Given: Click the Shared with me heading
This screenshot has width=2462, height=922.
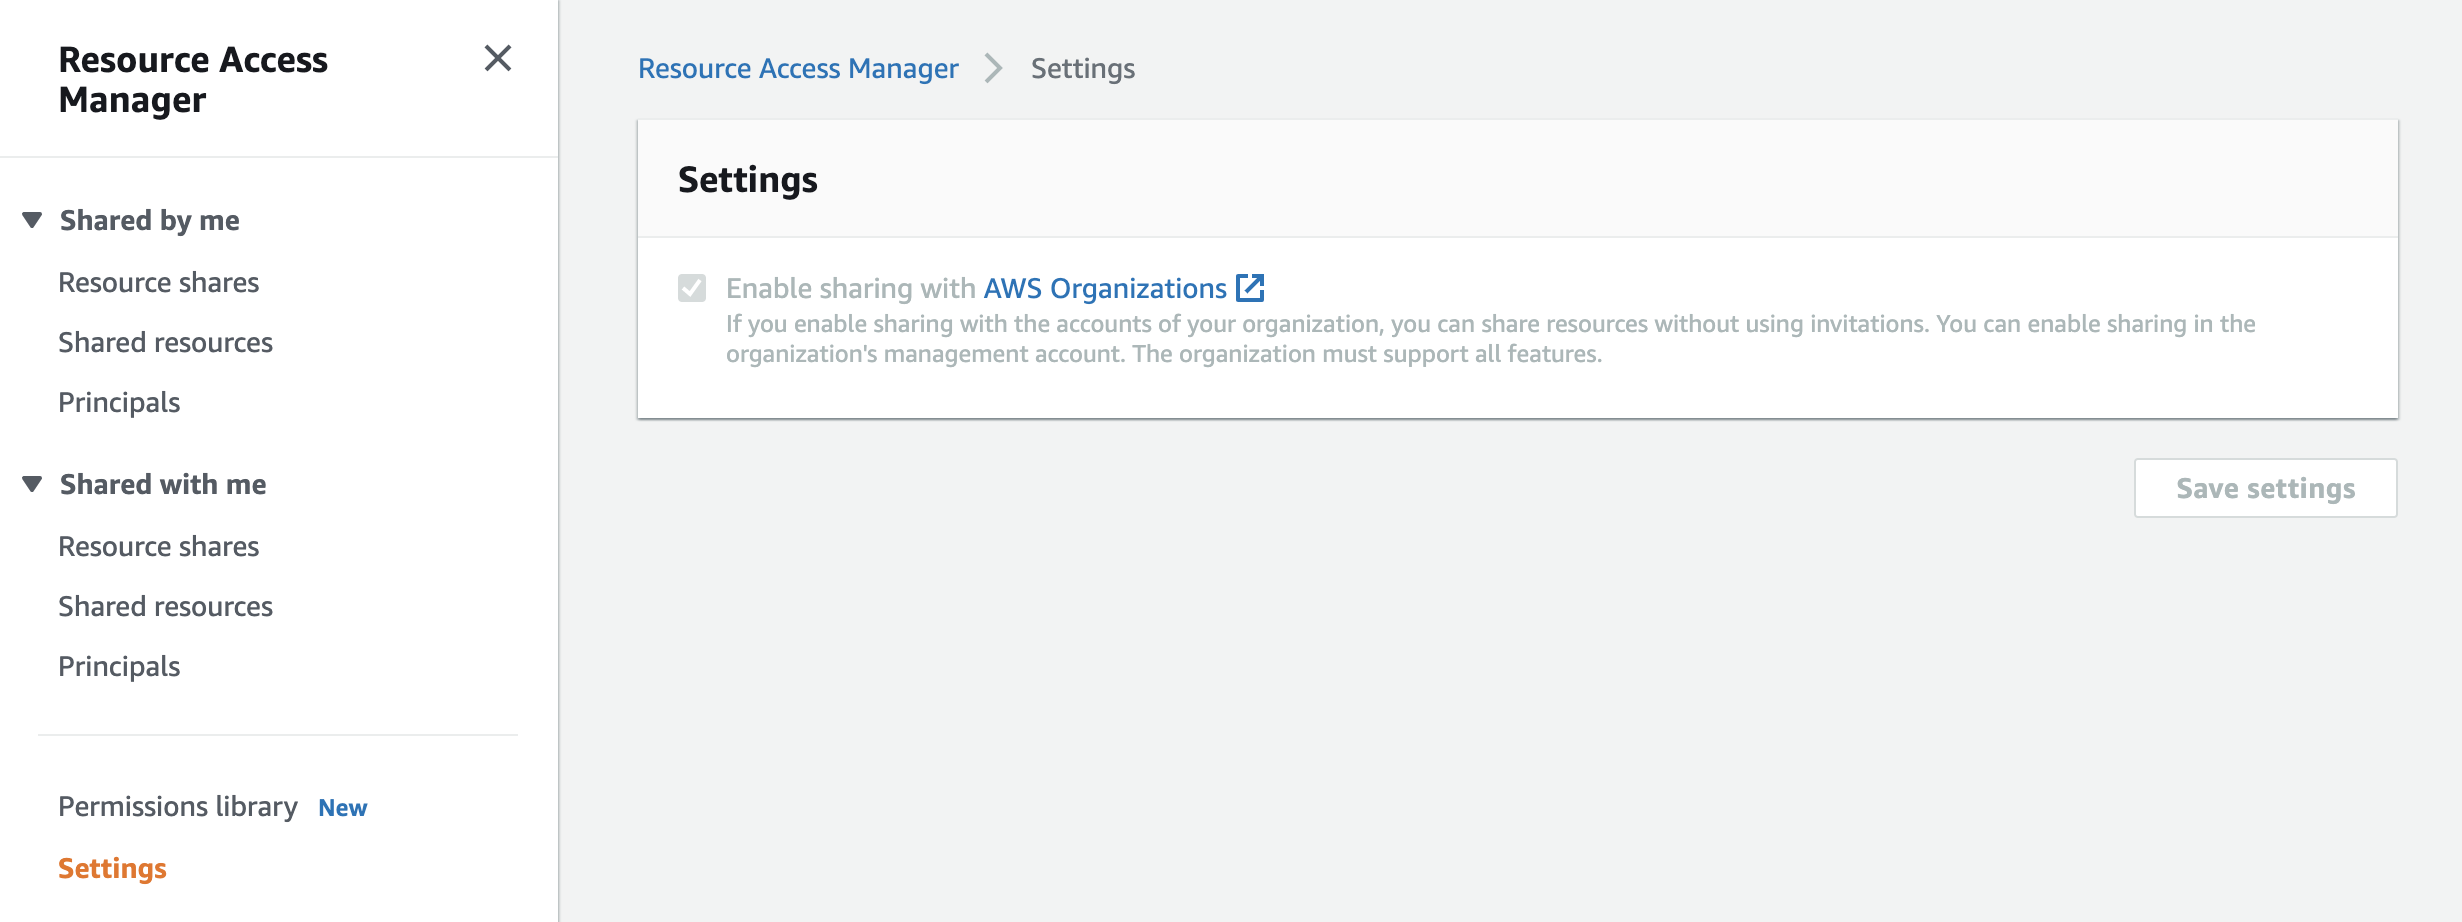Looking at the screenshot, I should point(163,484).
